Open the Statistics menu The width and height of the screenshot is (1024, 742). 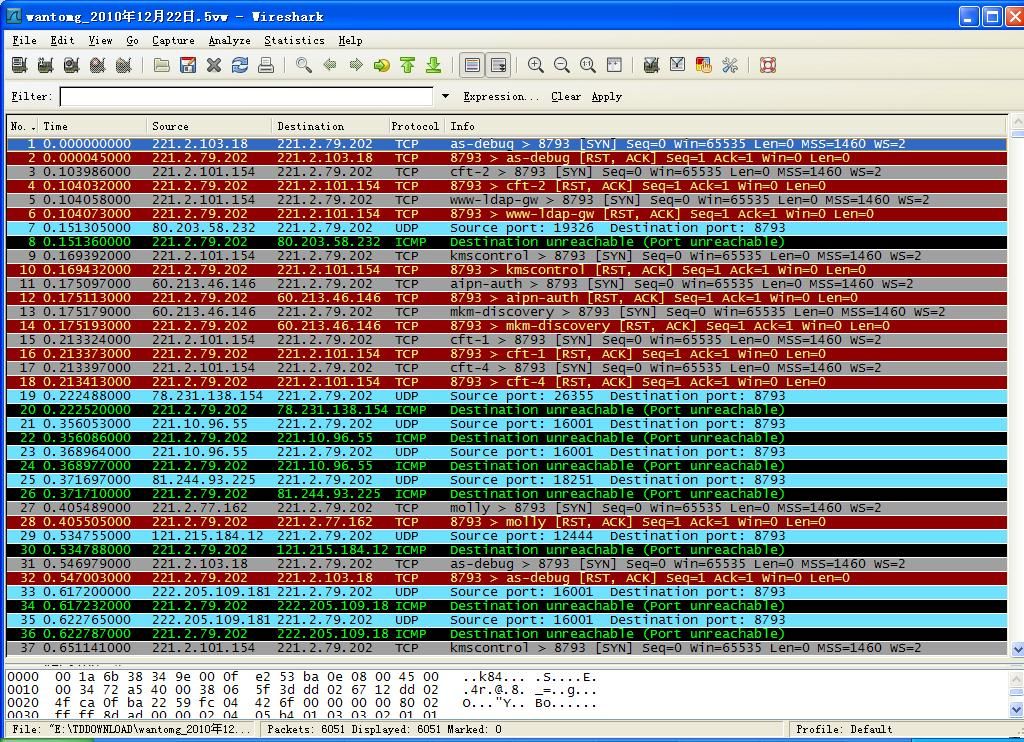(294, 40)
